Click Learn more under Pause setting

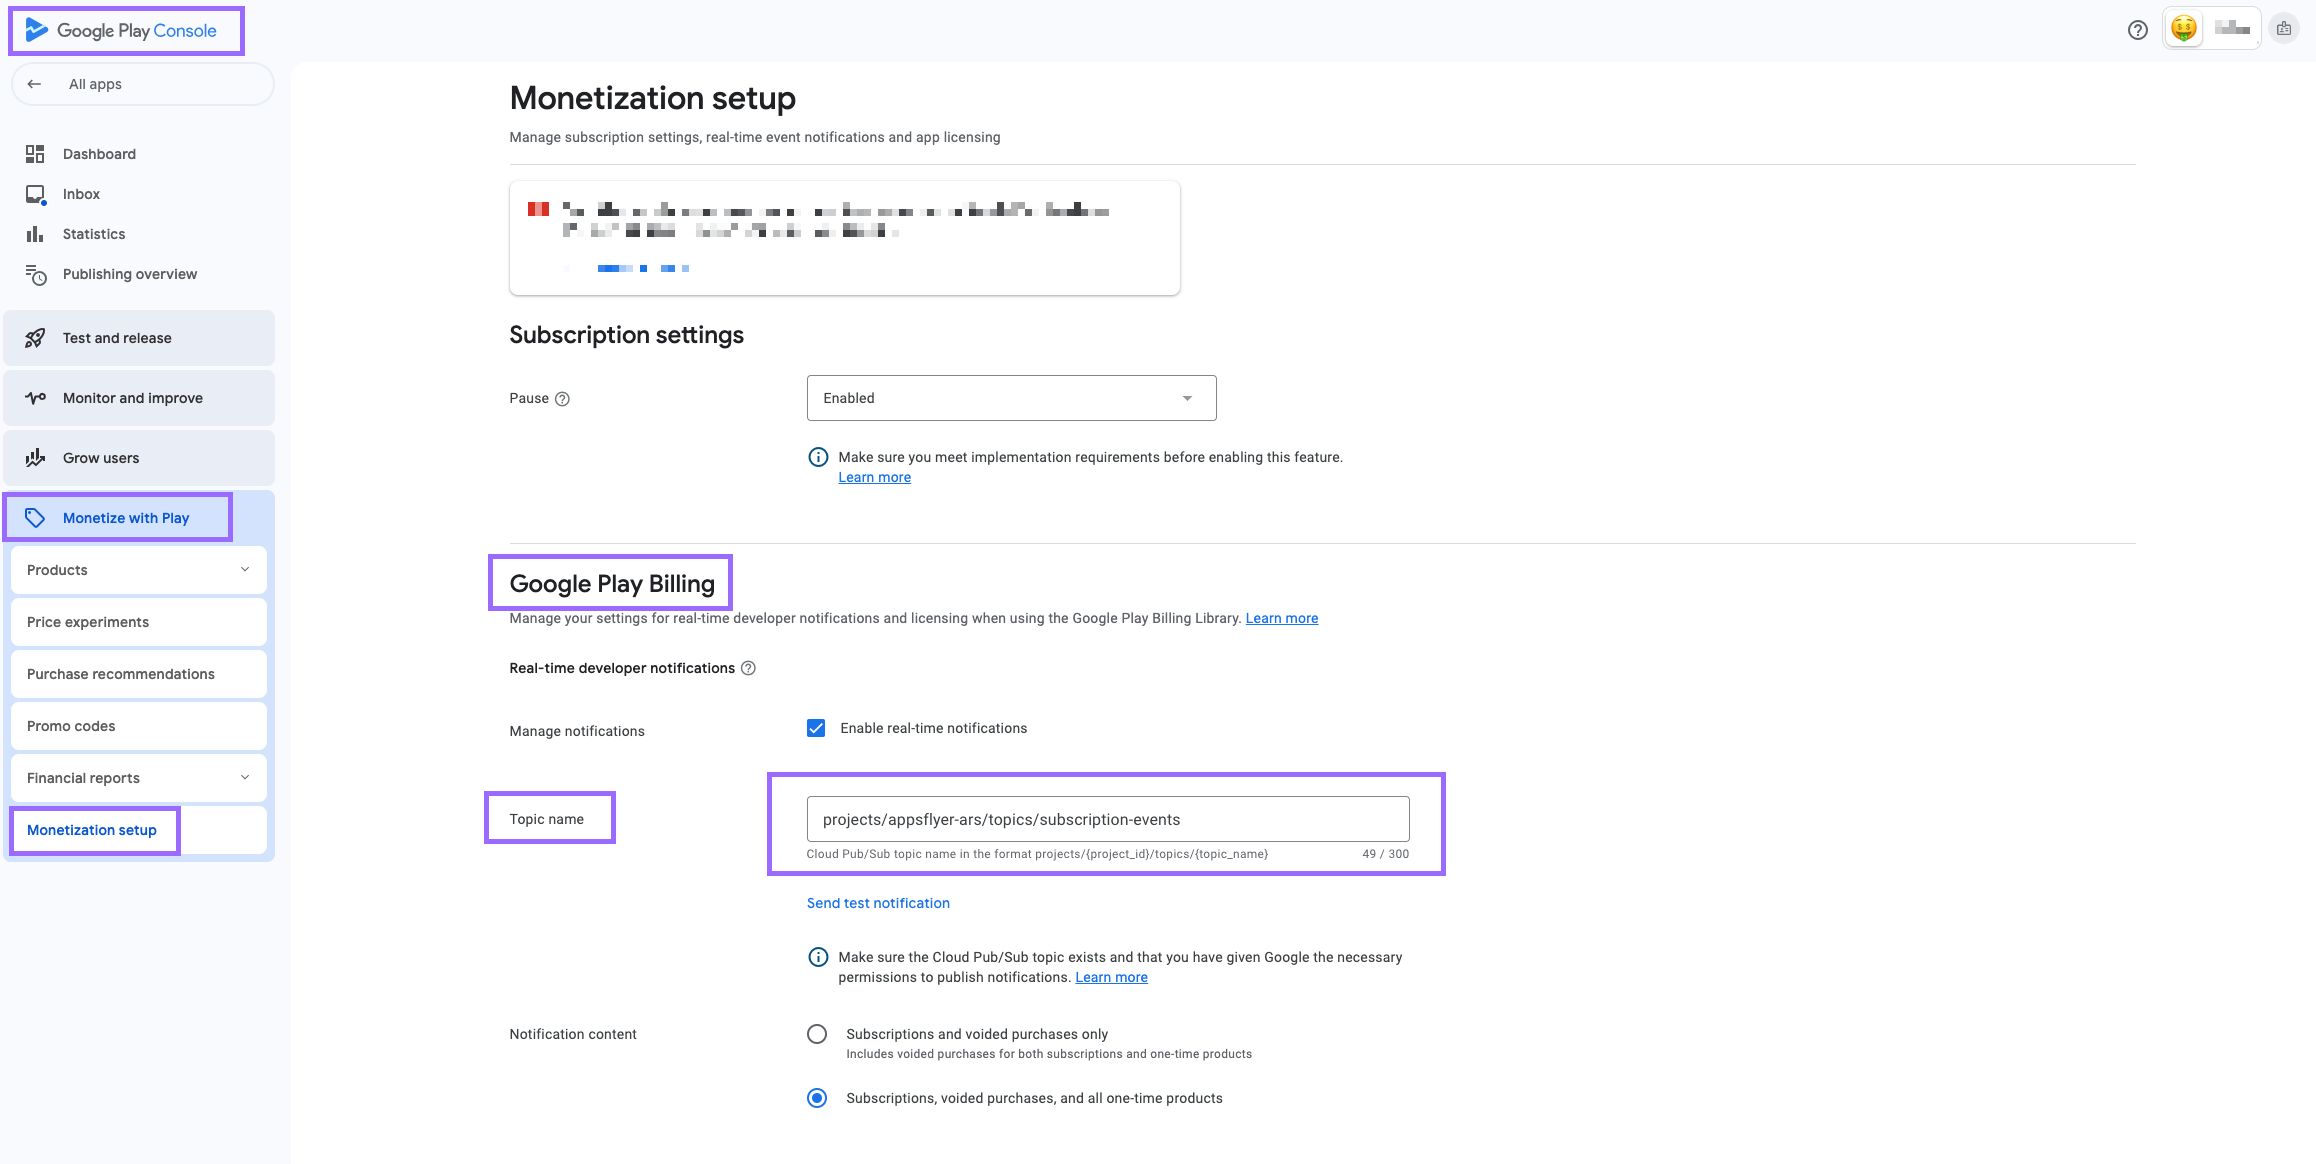click(x=874, y=477)
